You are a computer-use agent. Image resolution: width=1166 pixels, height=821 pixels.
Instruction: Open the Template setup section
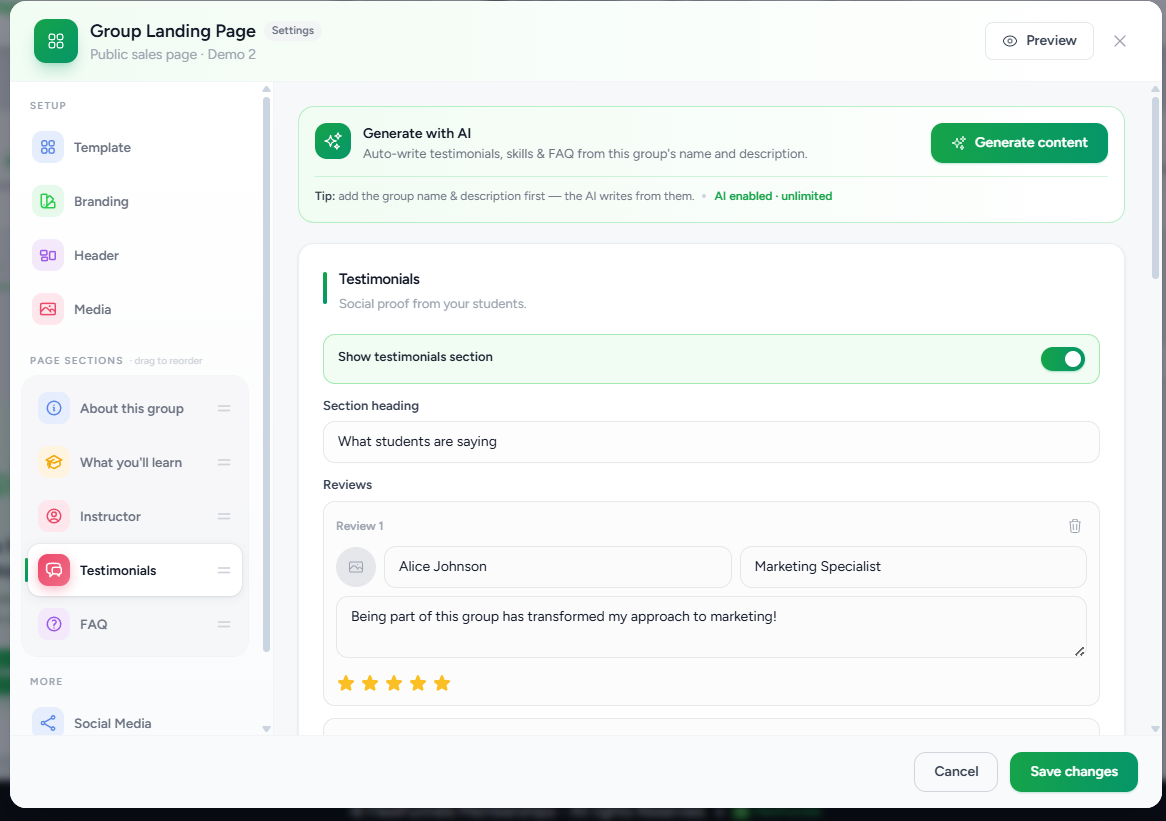137,147
